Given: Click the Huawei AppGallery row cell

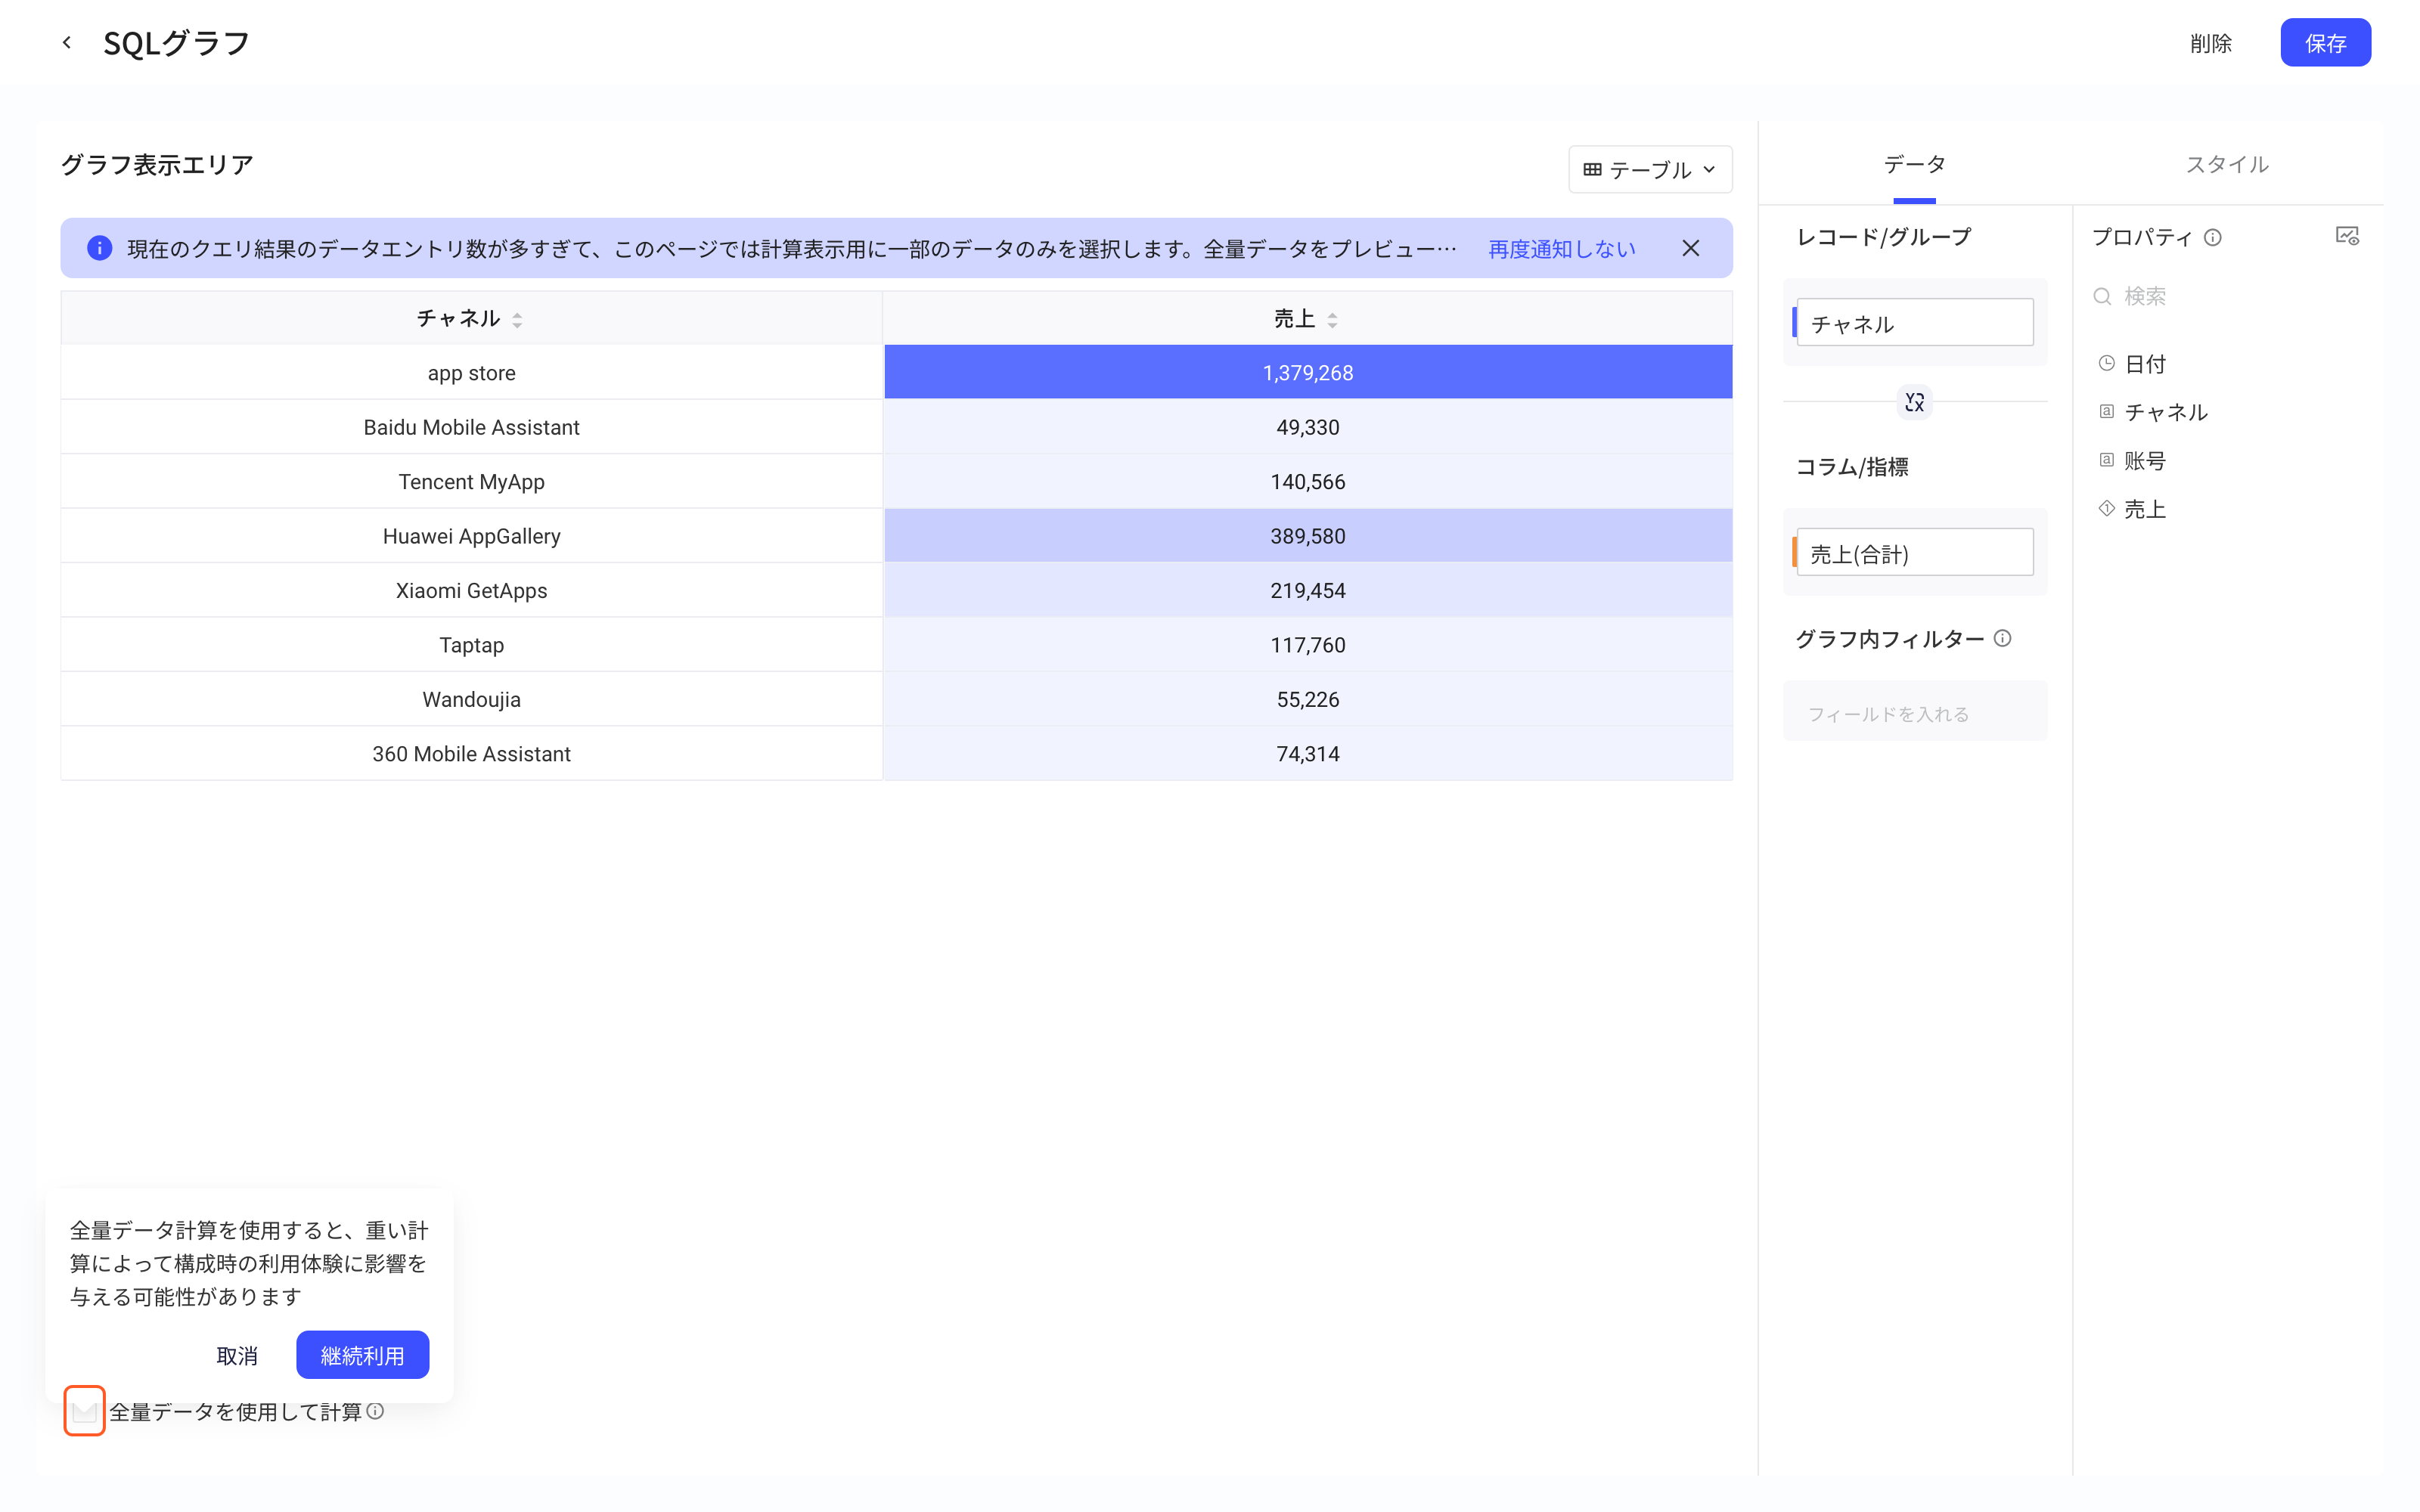Looking at the screenshot, I should 472,536.
